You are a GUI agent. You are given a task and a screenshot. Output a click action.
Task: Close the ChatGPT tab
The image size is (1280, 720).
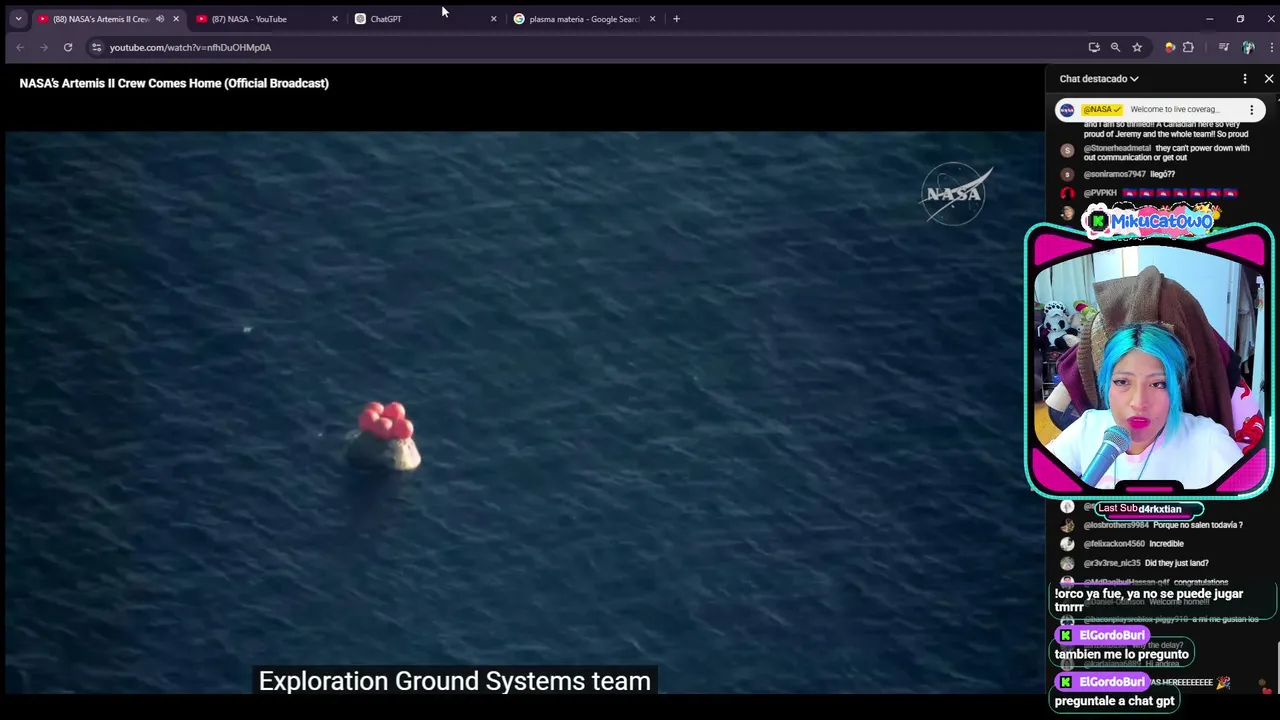click(493, 19)
